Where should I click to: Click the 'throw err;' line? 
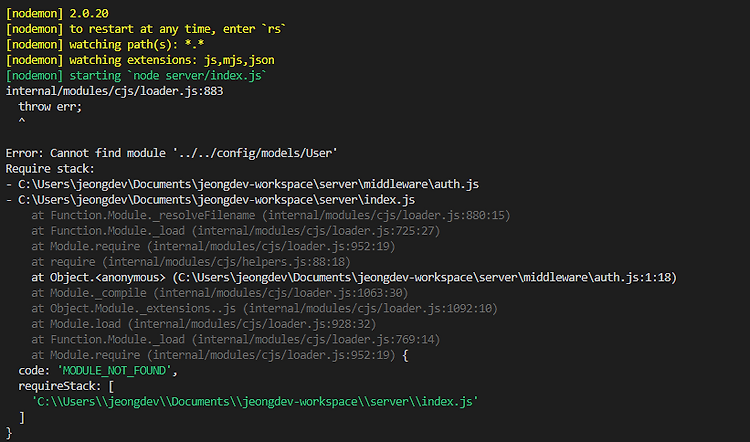click(50, 107)
